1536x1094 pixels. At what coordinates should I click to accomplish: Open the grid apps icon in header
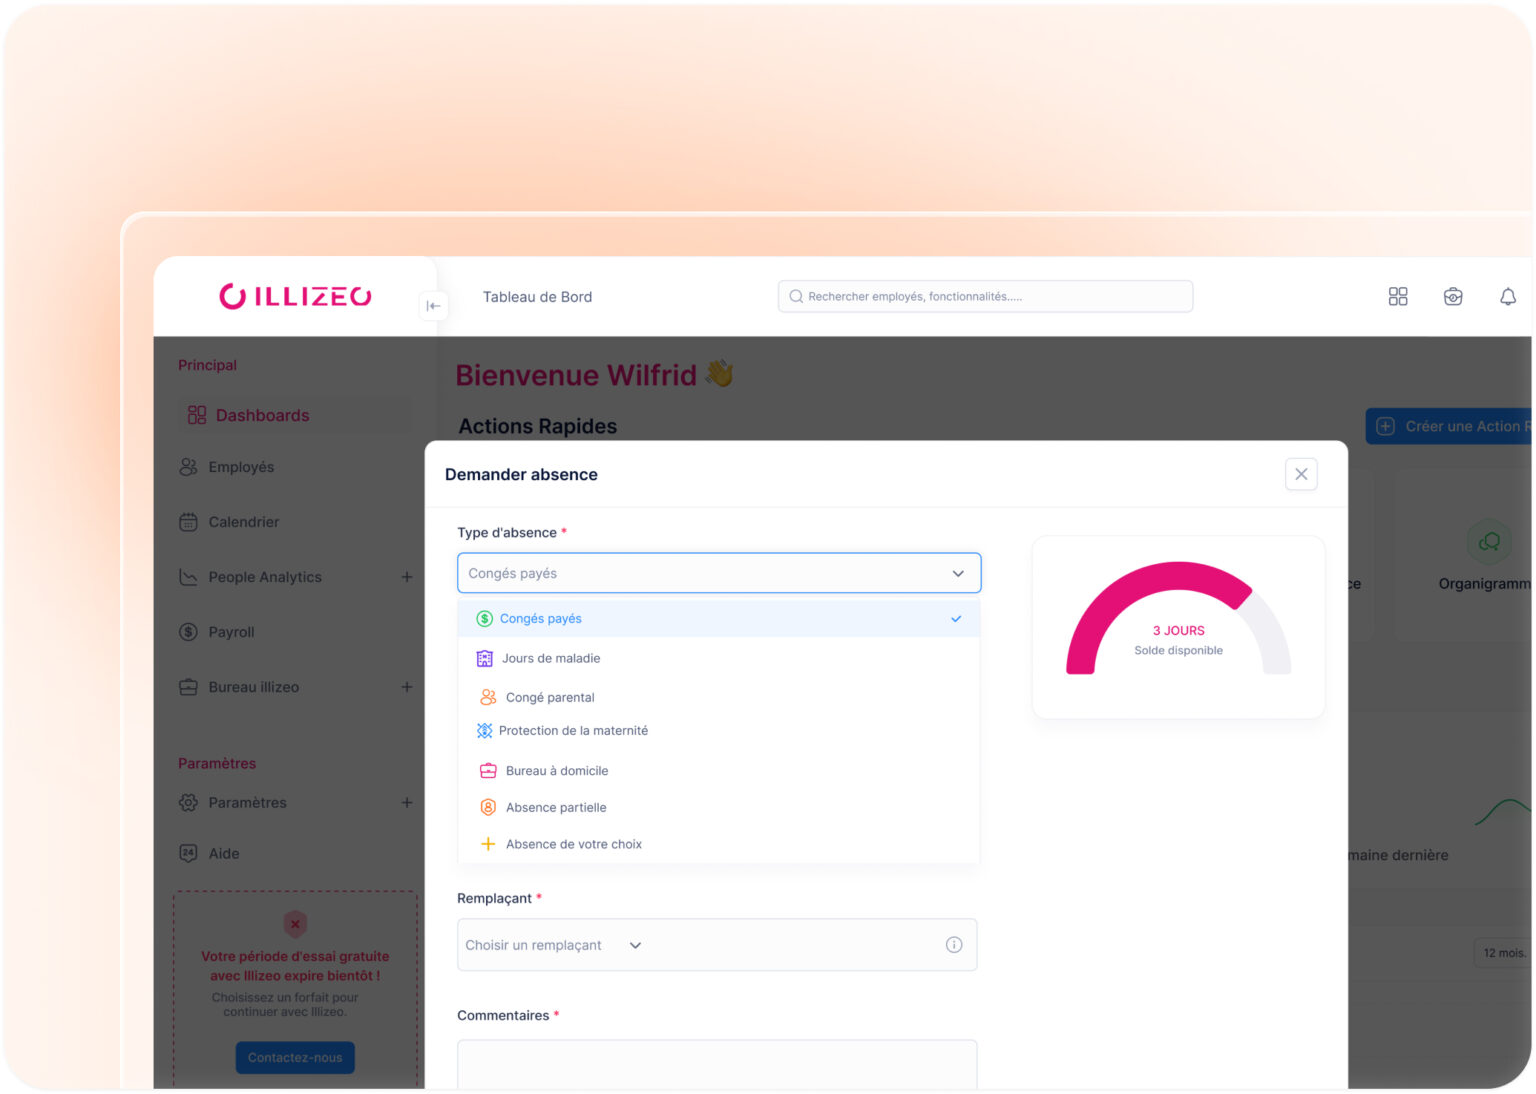[x=1397, y=297]
